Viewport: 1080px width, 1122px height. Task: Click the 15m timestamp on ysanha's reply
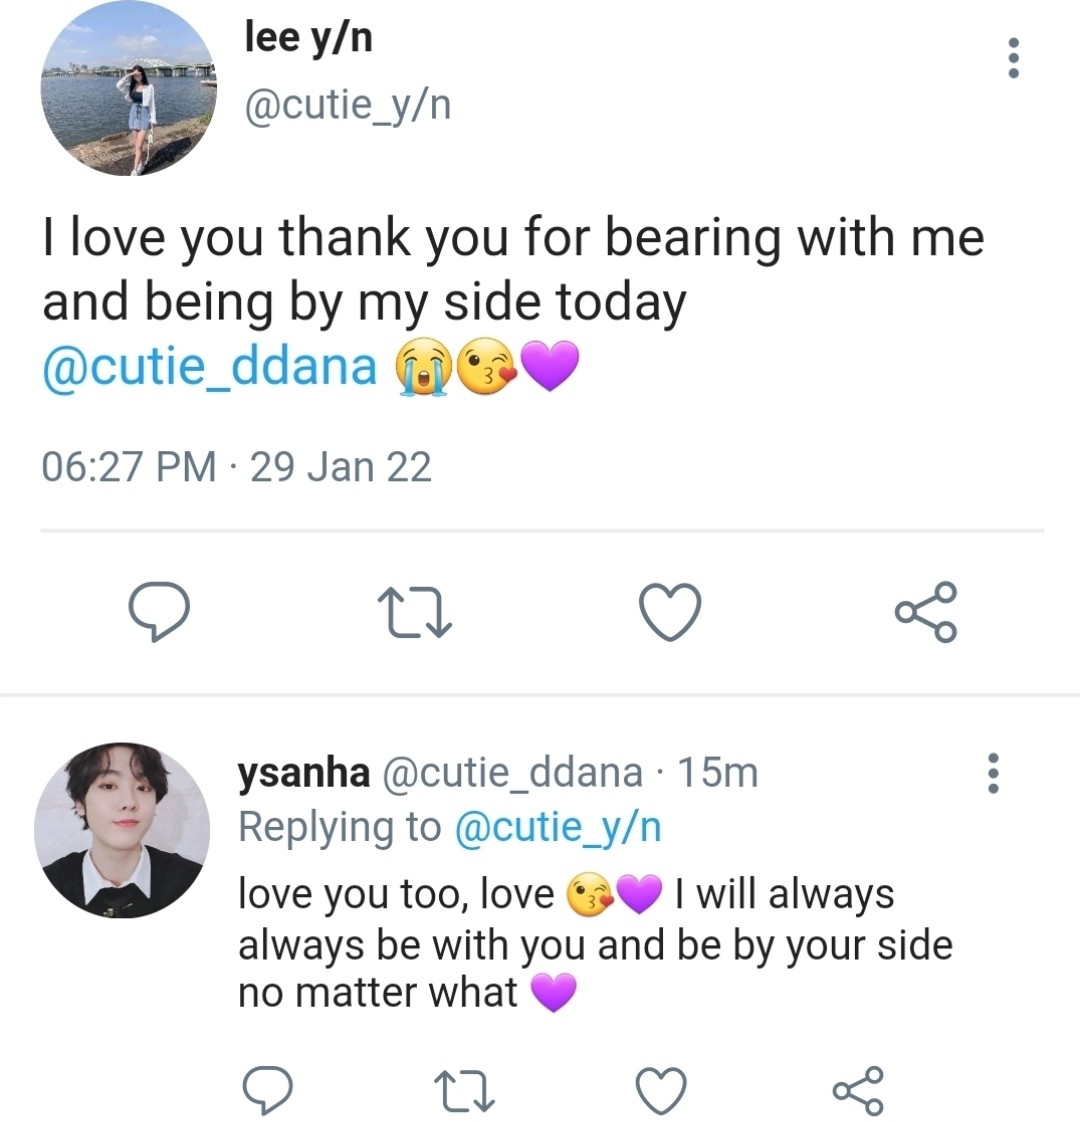(718, 773)
